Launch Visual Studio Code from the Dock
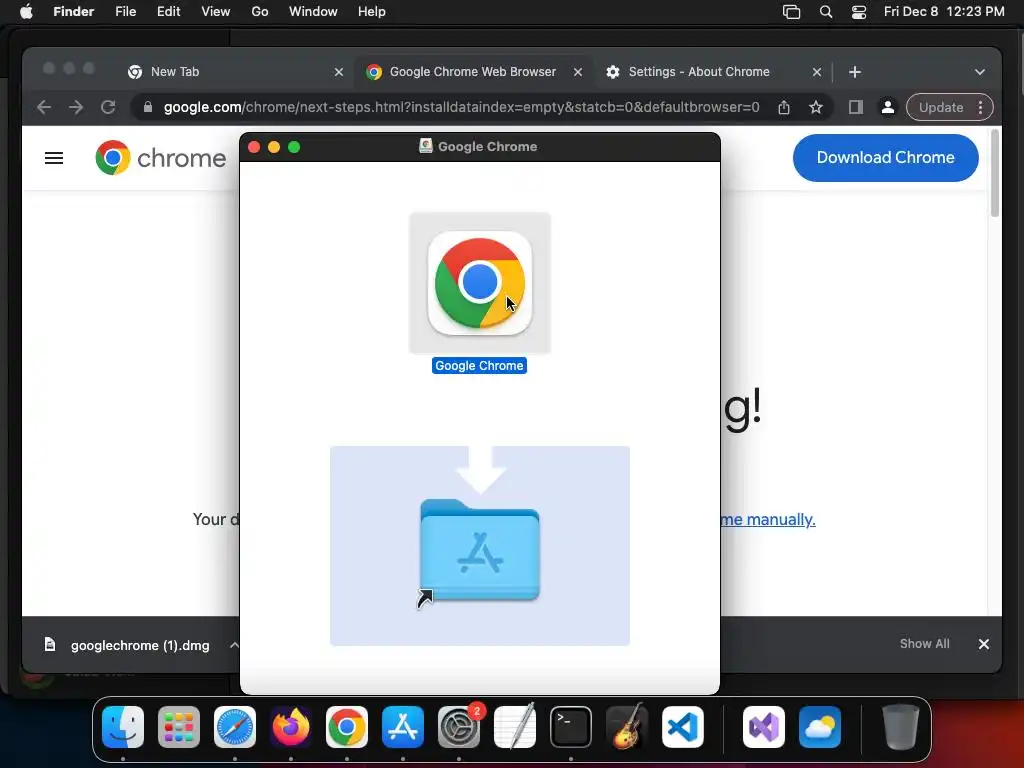 pyautogui.click(x=683, y=727)
